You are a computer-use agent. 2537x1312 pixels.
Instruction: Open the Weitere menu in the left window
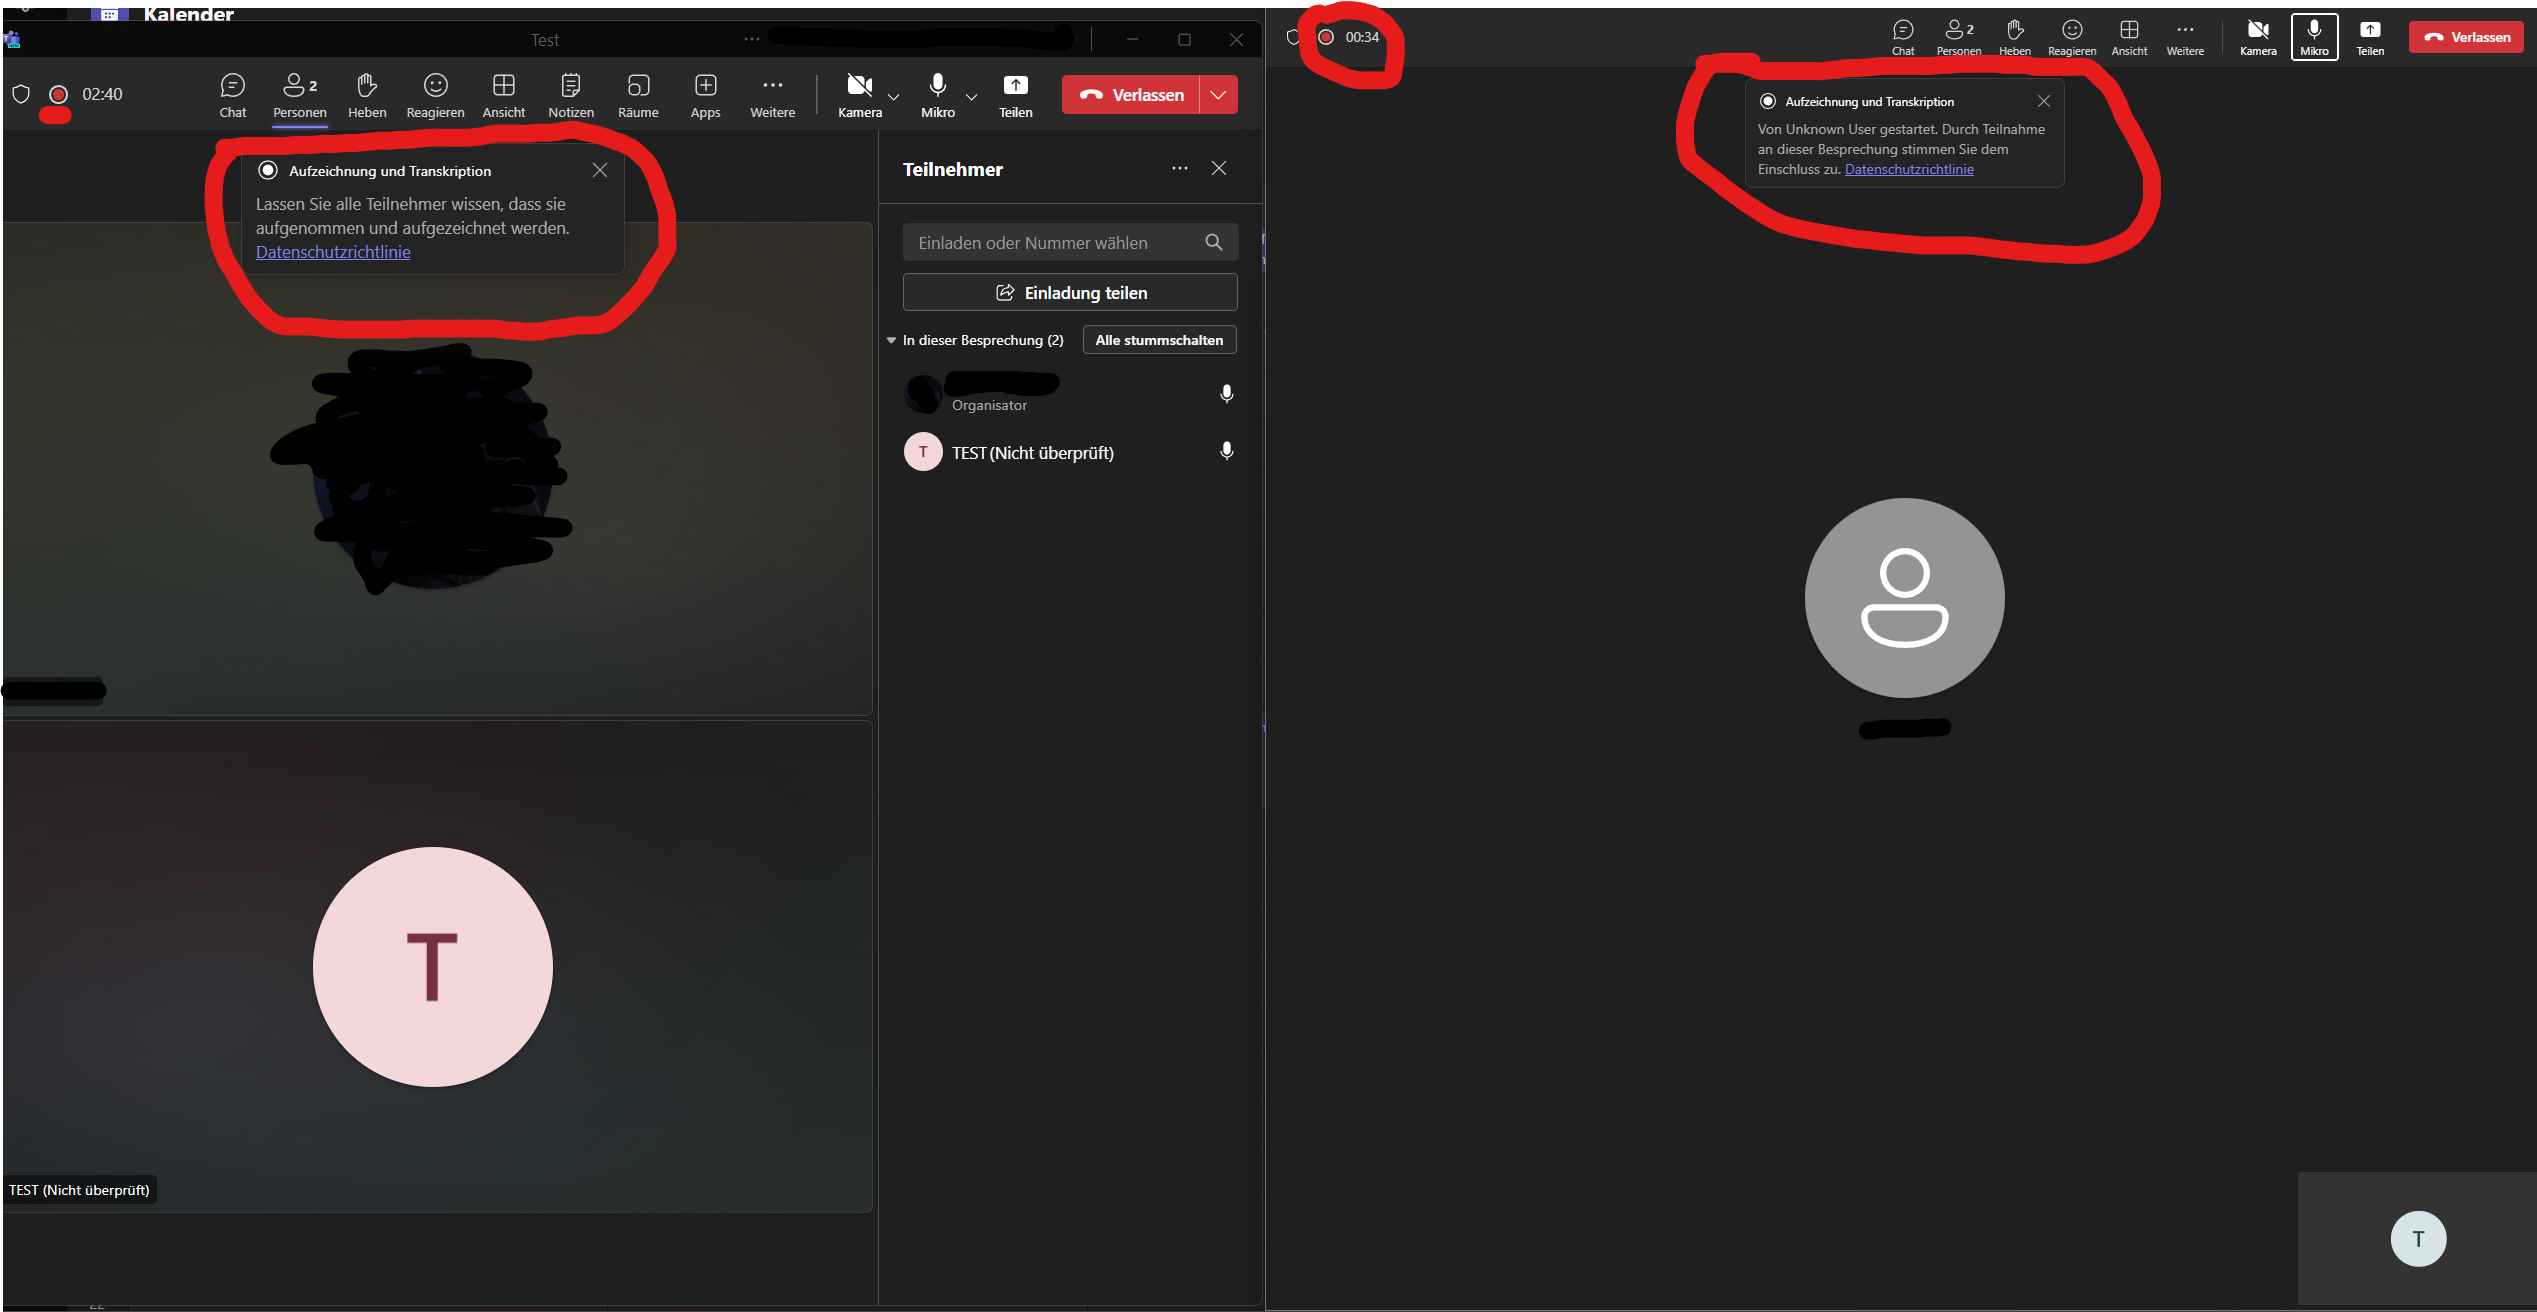(x=772, y=95)
